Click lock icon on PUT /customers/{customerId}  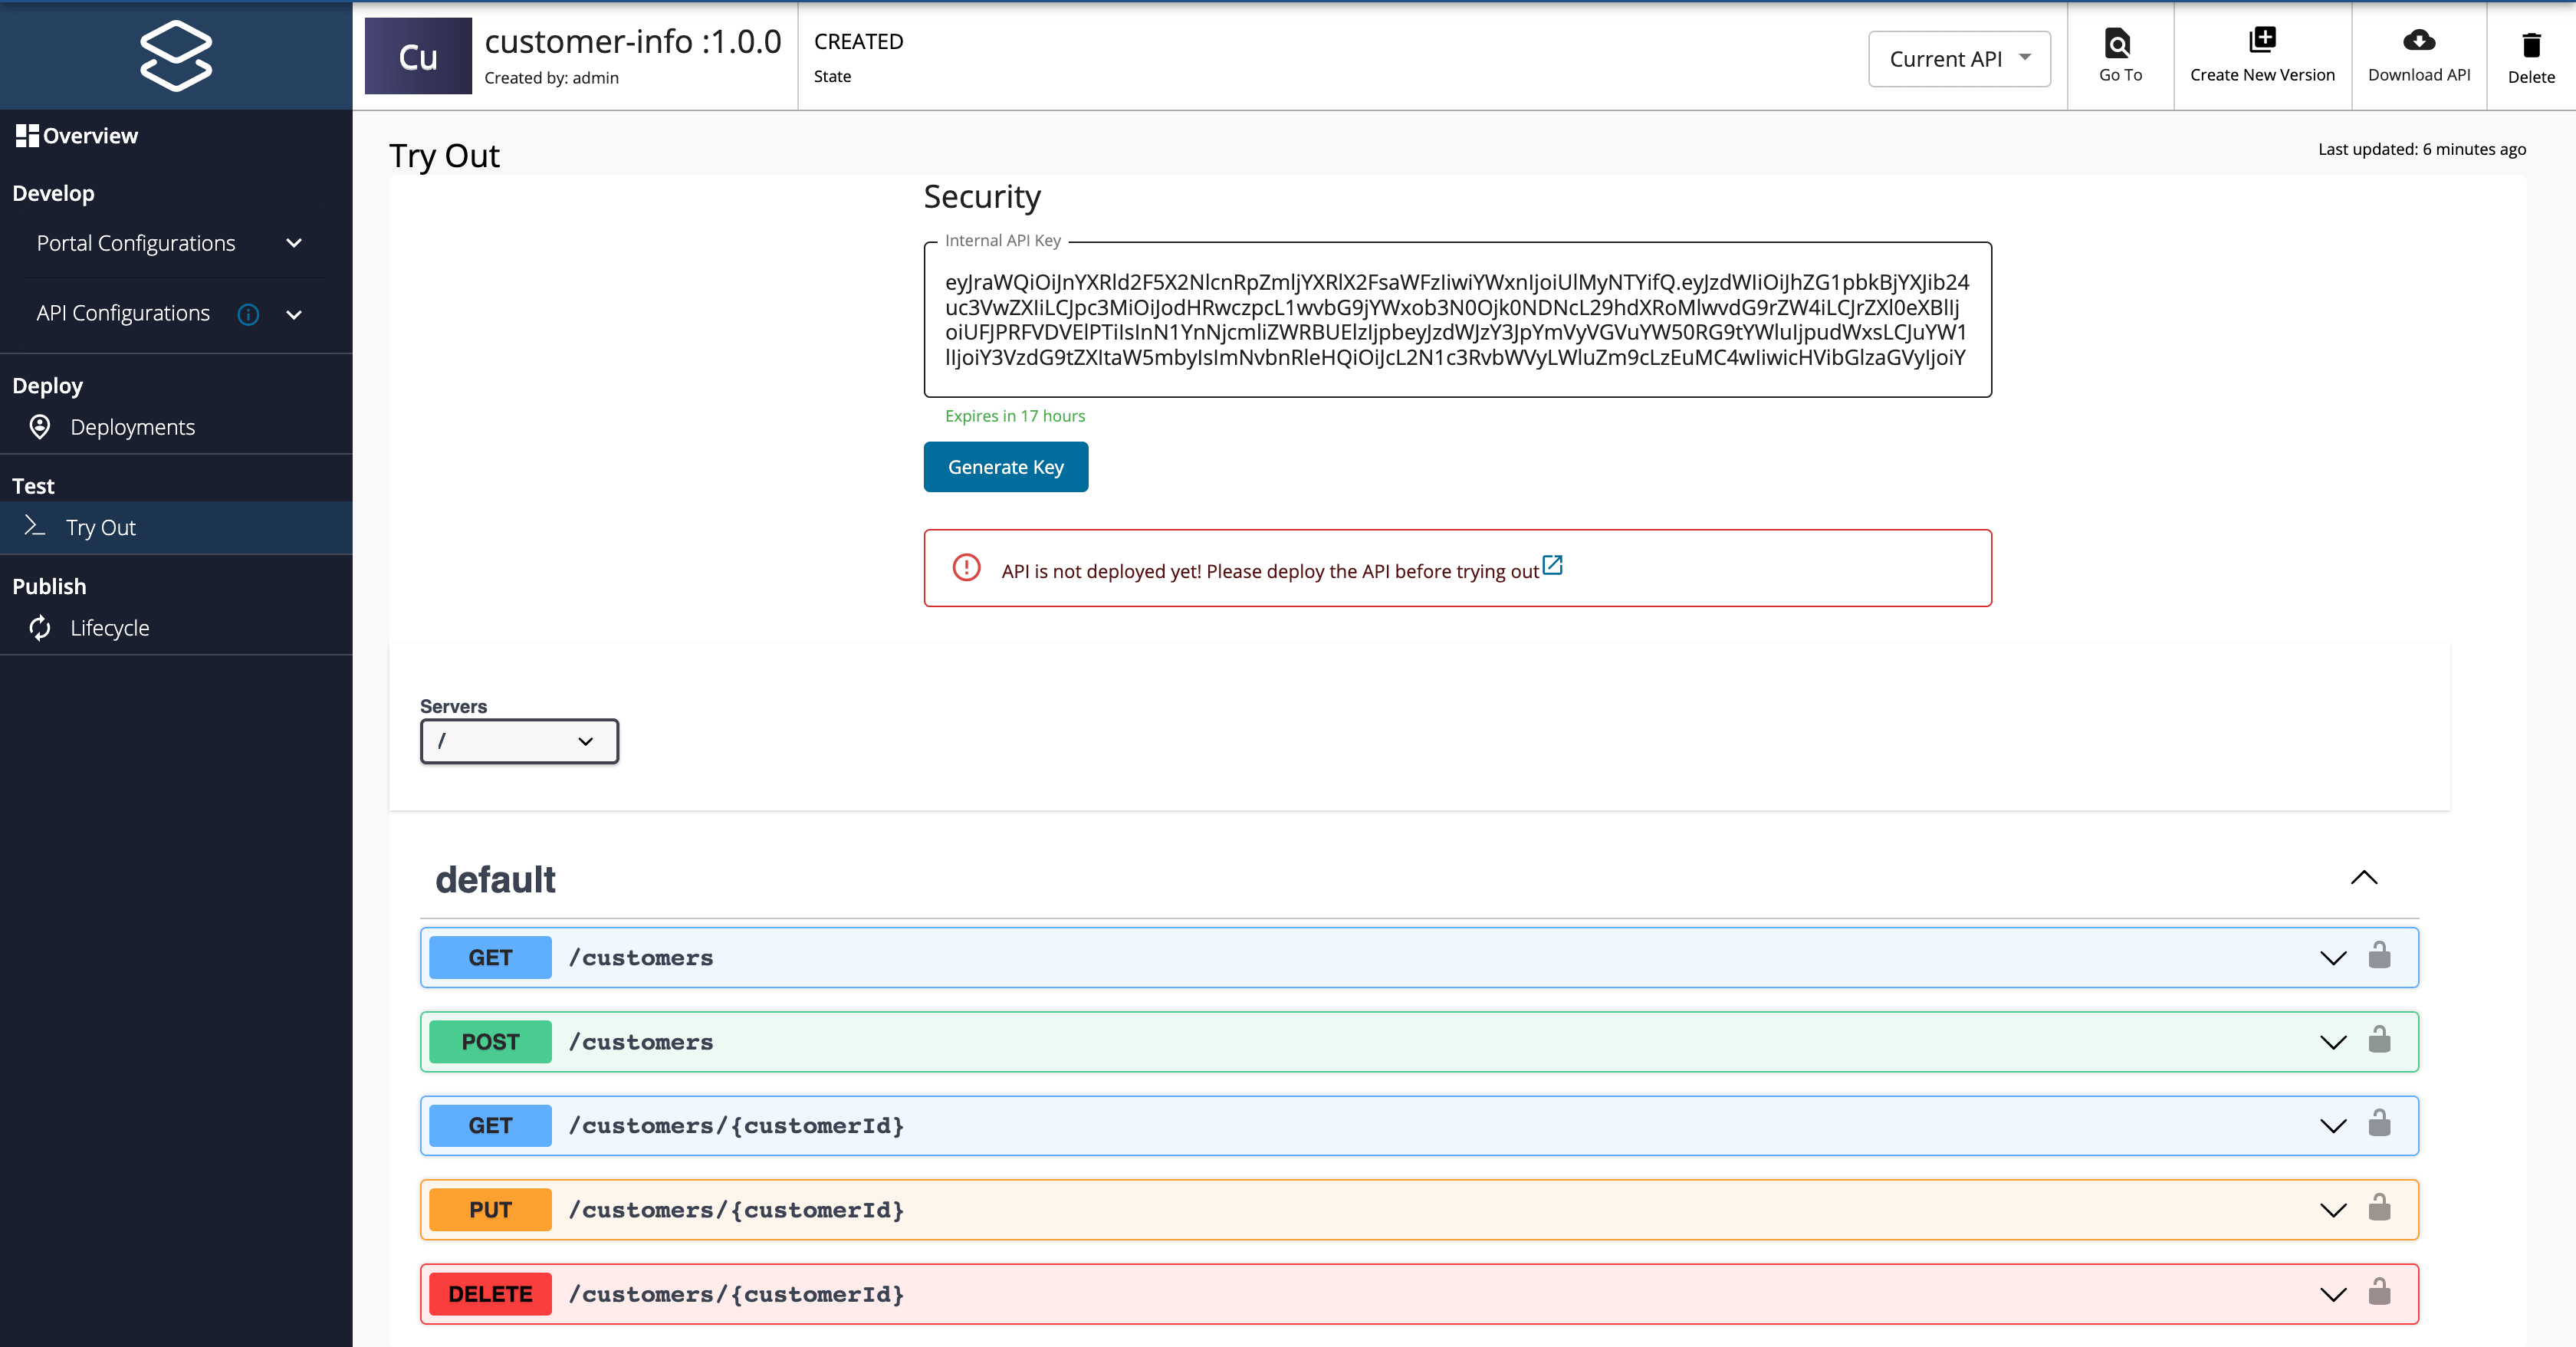tap(2379, 1208)
